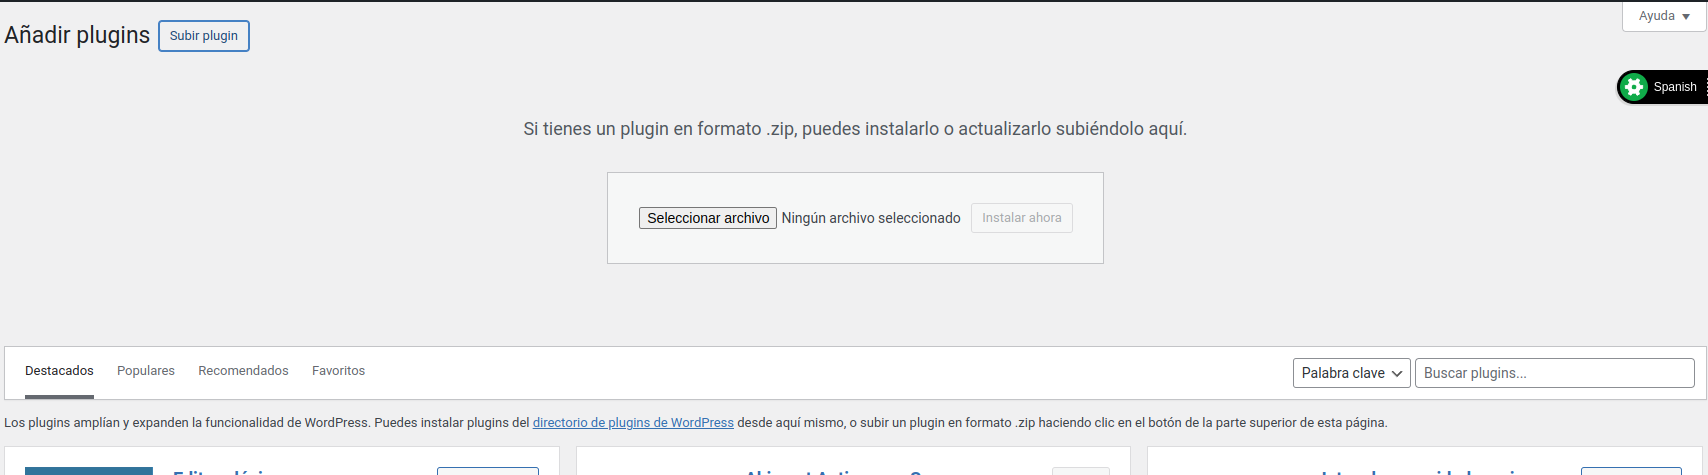Viewport: 1708px width, 475px height.
Task: Open the Spanish language switcher
Action: (1662, 87)
